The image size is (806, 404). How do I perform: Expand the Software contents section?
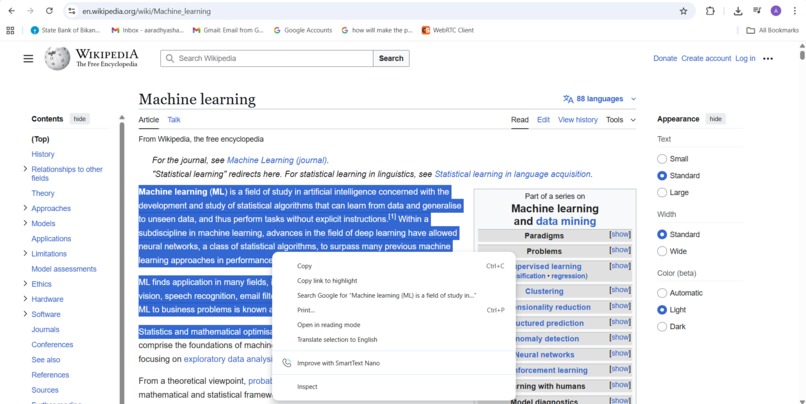click(x=25, y=314)
